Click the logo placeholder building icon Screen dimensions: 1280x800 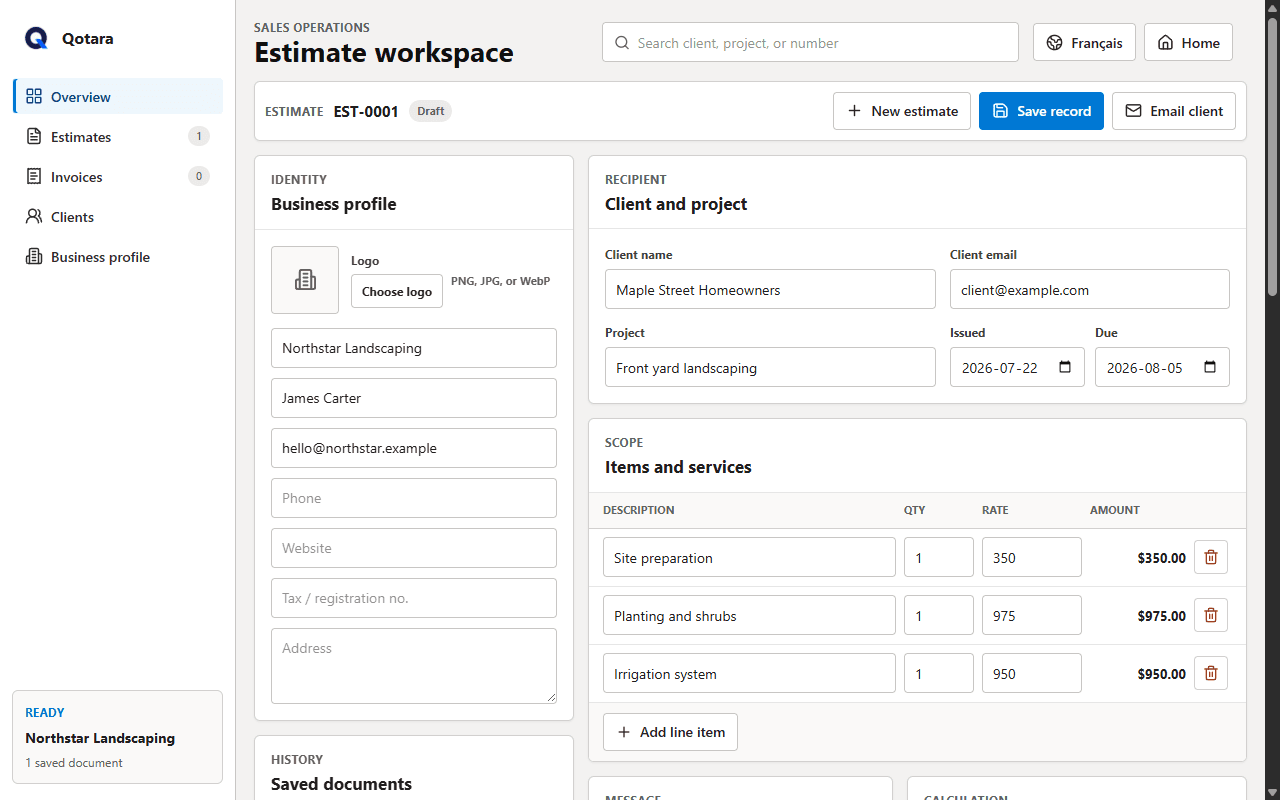[x=305, y=280]
